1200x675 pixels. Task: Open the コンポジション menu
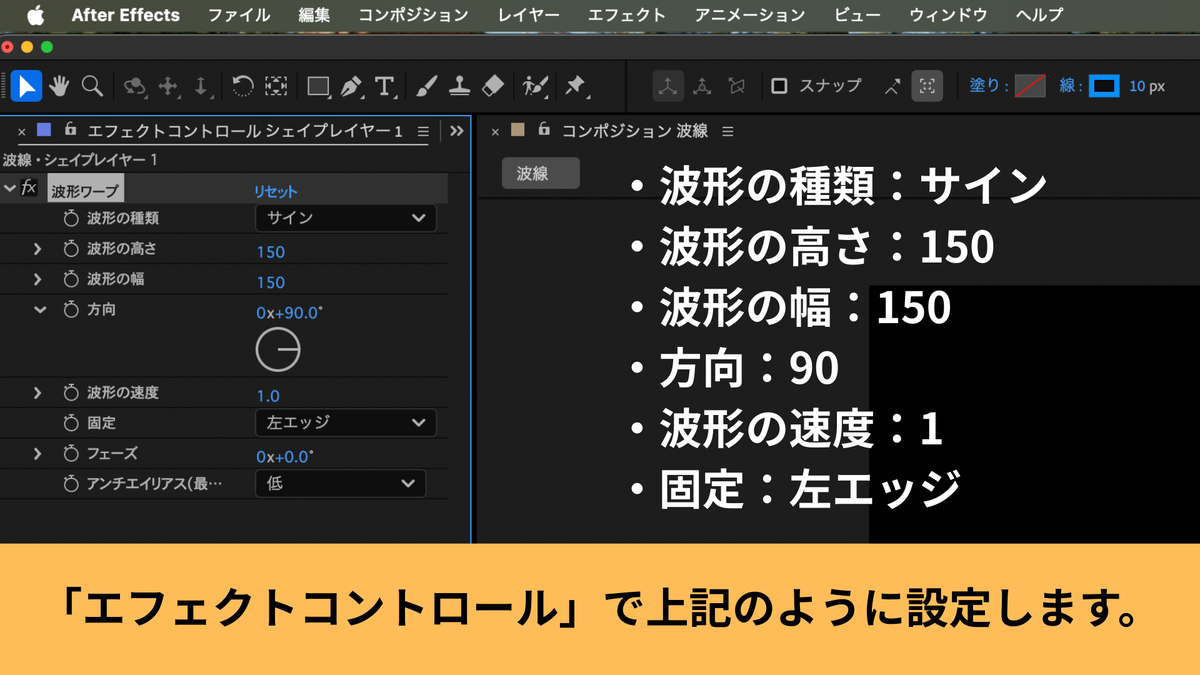click(413, 15)
